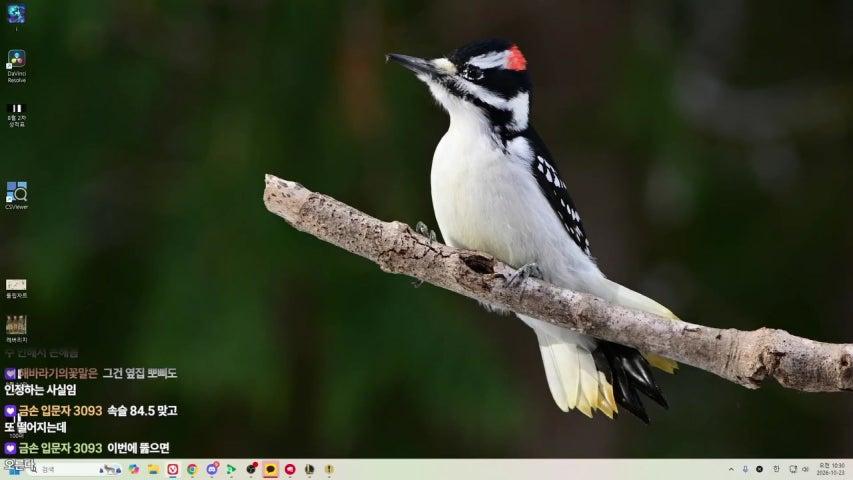Click chat text 인정하는 사실임
The image size is (853, 480).
[x=41, y=390]
